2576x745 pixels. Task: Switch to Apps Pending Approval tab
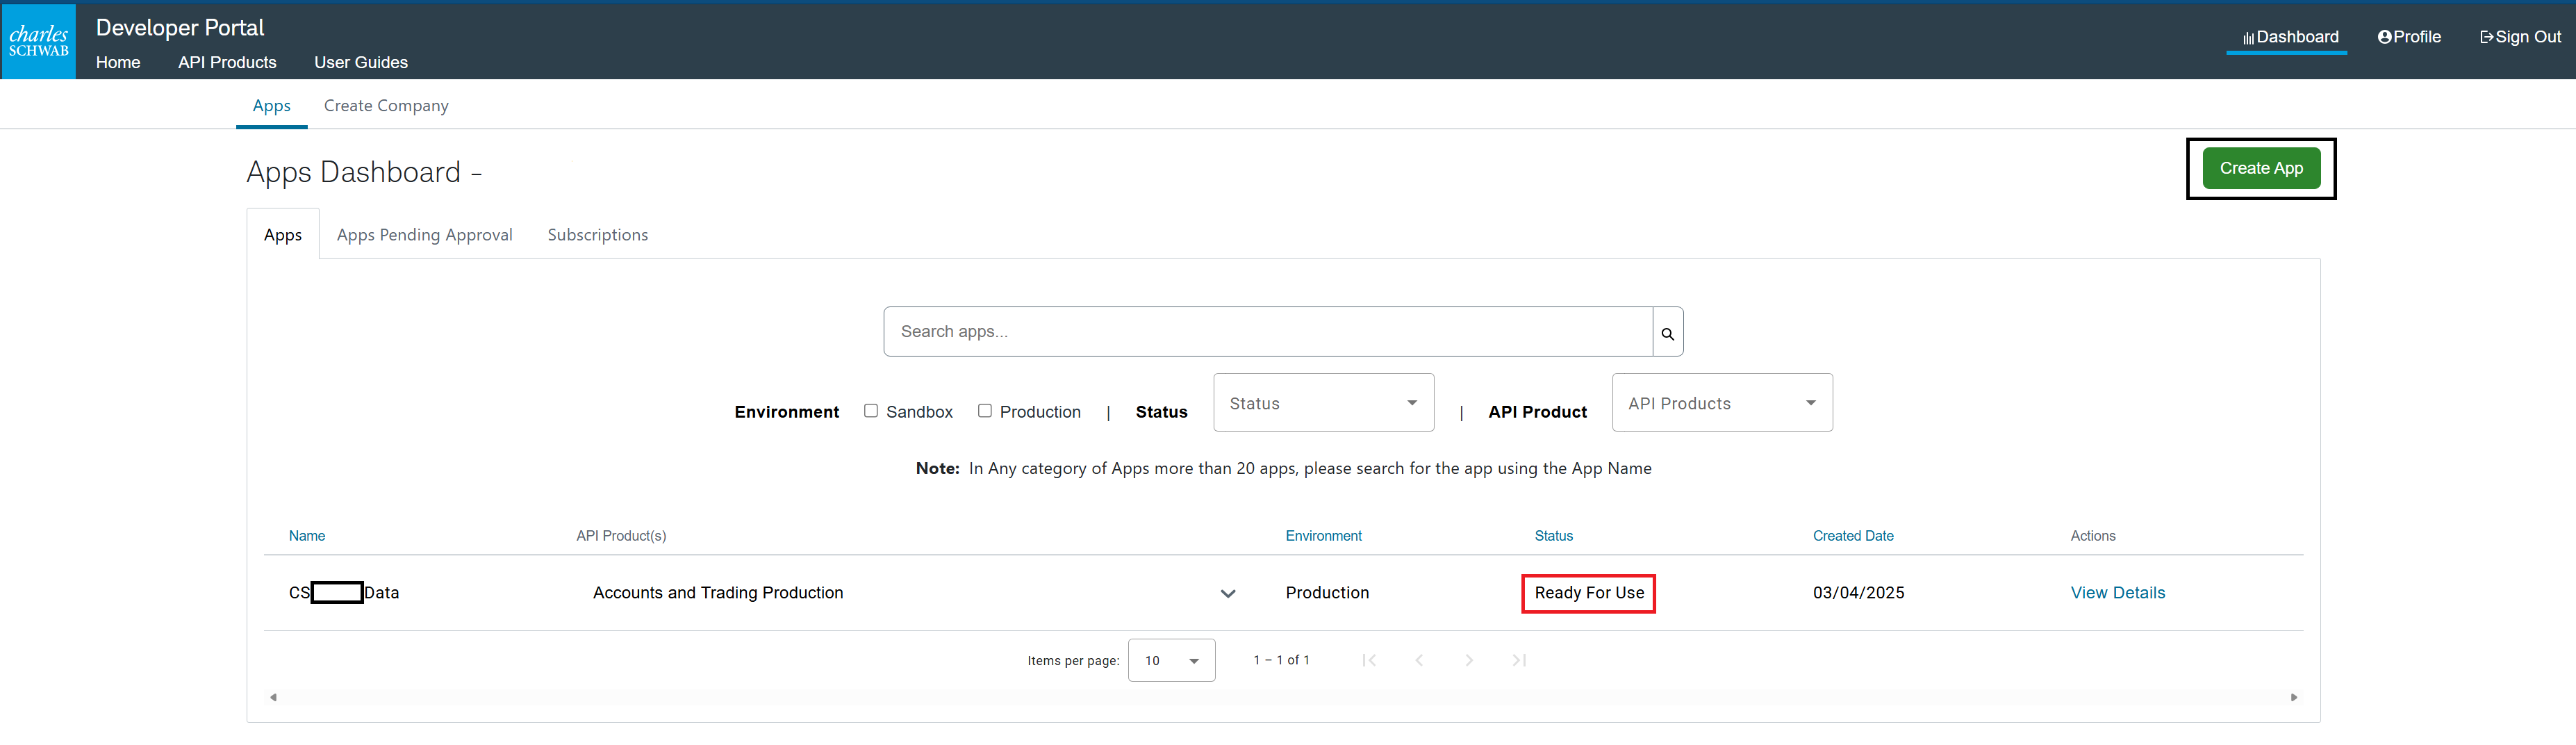tap(424, 235)
